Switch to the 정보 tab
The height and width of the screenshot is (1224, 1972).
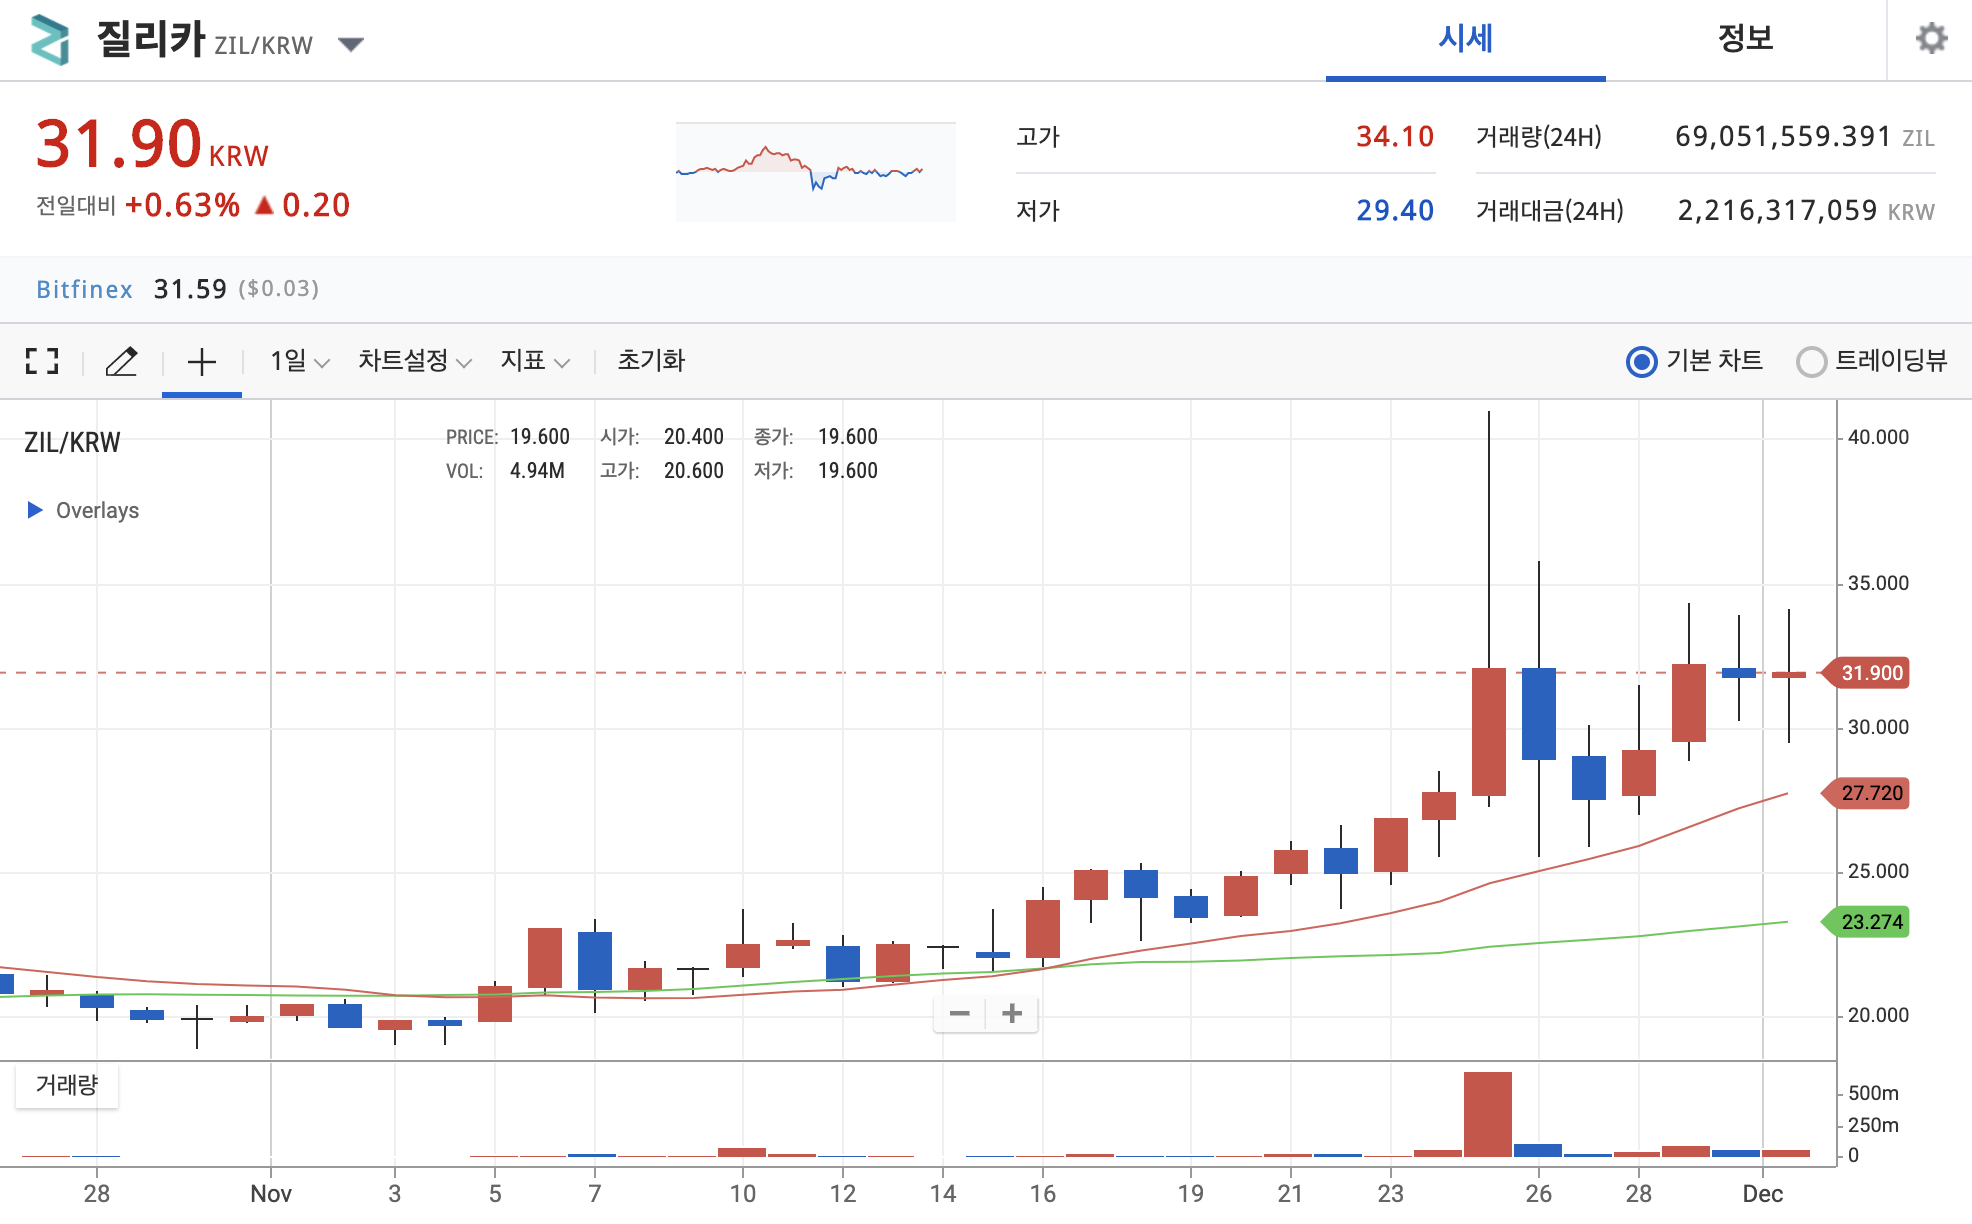1745,39
